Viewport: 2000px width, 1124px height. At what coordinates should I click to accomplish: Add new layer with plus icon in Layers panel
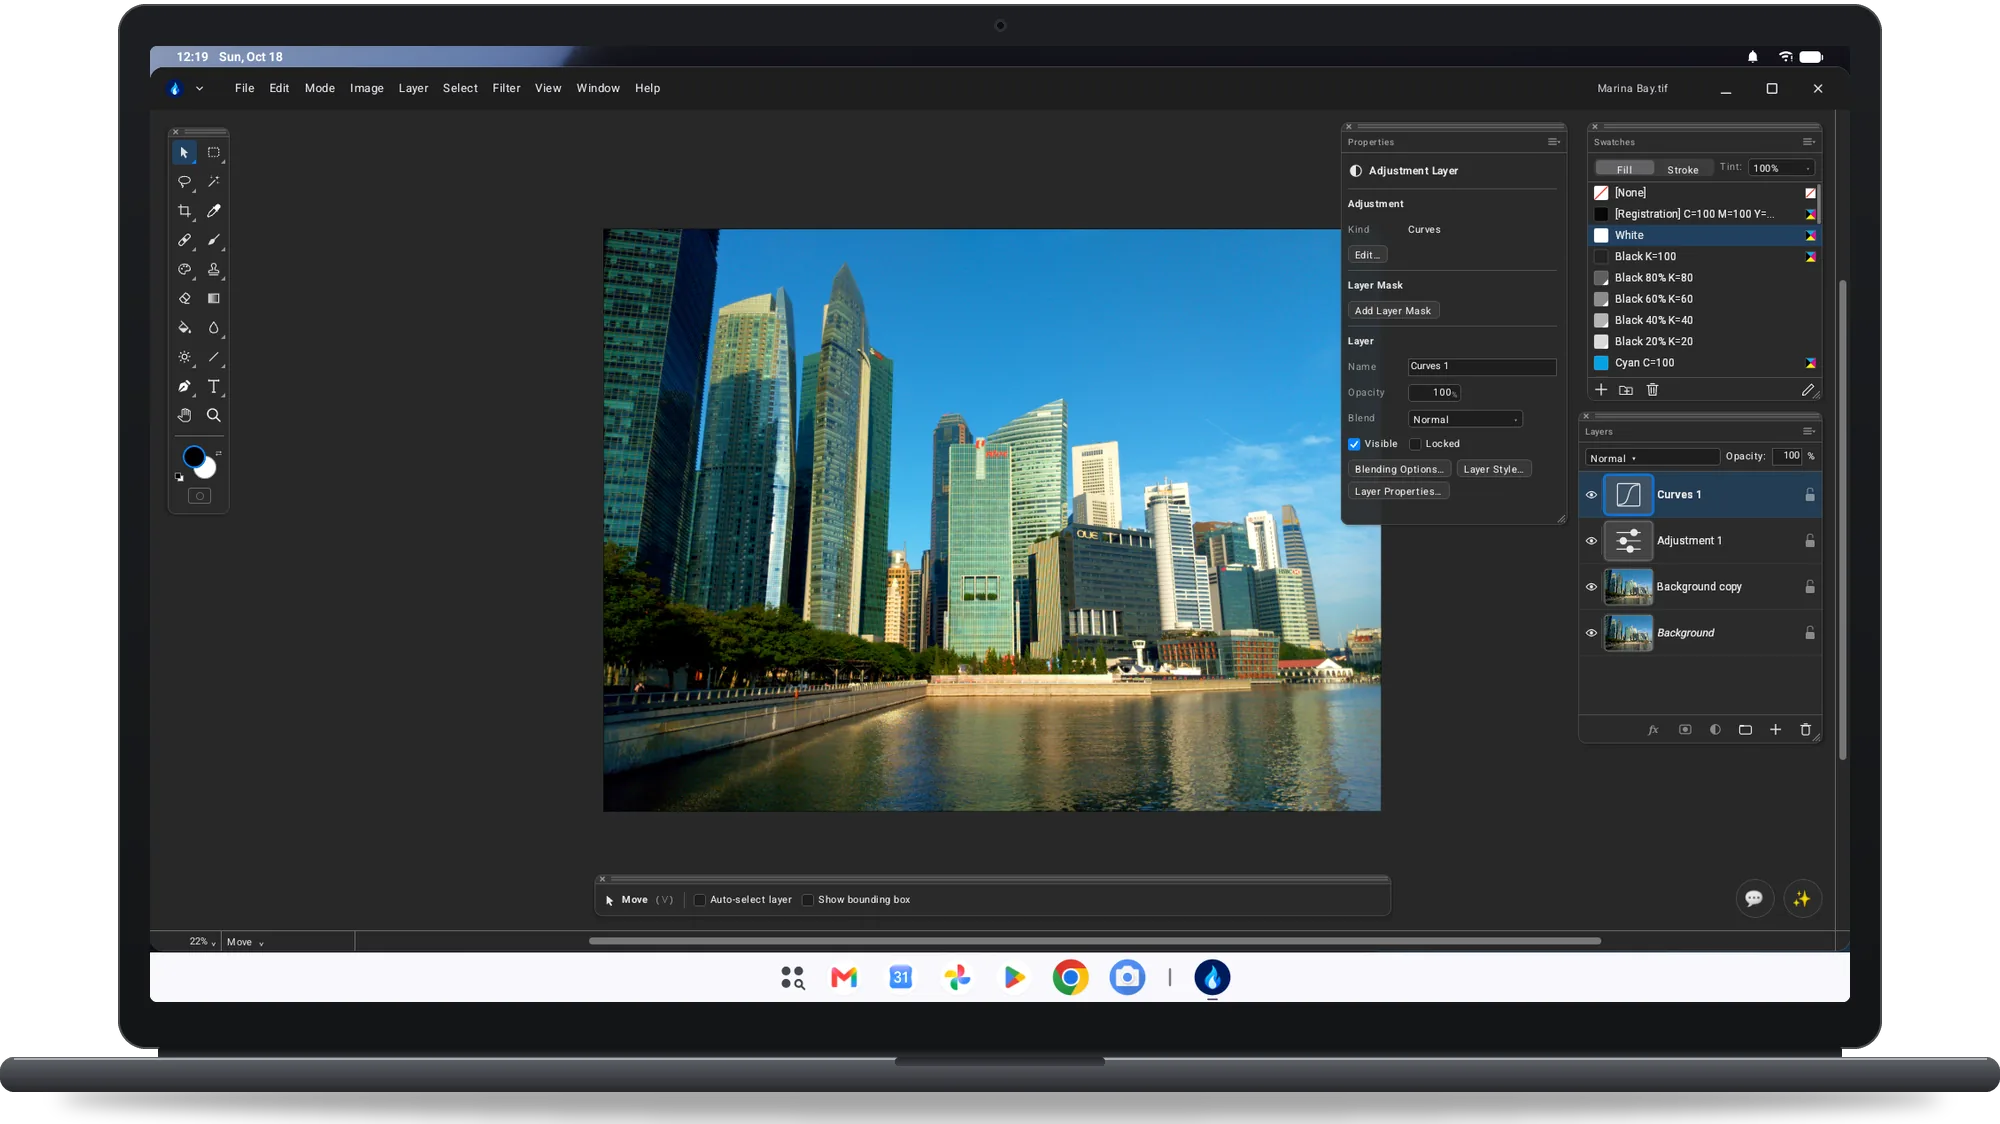point(1775,730)
